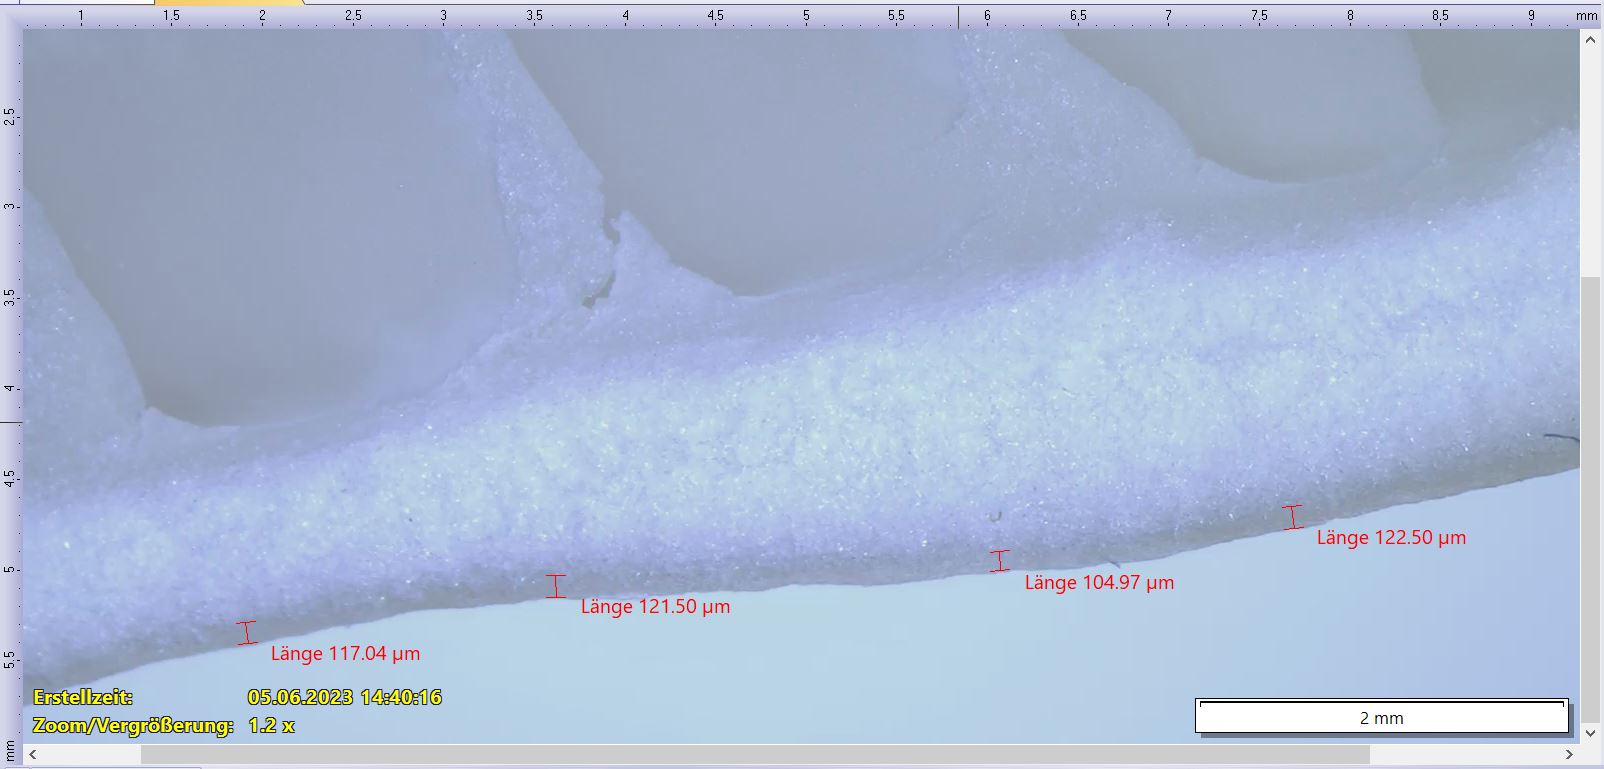The image size is (1604, 769).
Task: Click the Zoom/Vergrößerung 1.2 x overlay
Action: click(x=164, y=726)
